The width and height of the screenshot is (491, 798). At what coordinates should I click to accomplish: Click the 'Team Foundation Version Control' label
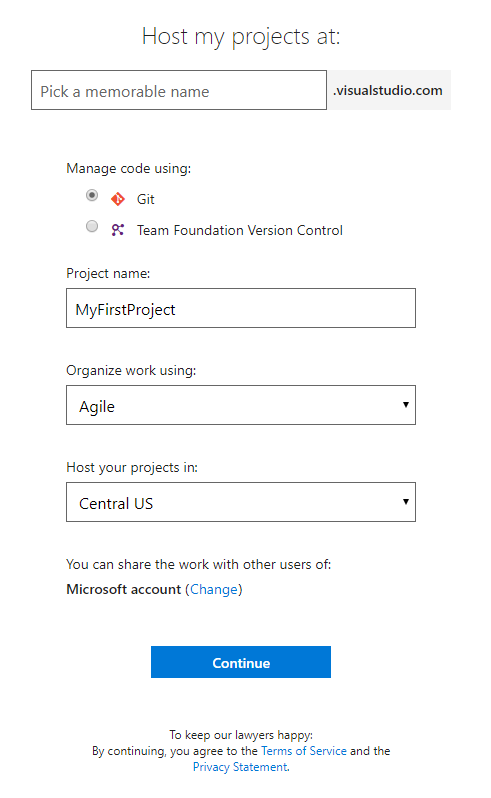click(240, 230)
